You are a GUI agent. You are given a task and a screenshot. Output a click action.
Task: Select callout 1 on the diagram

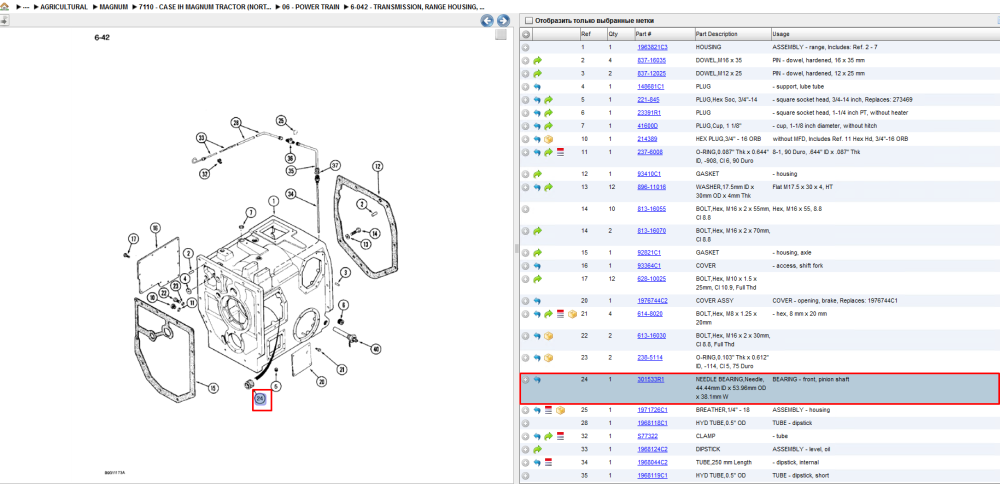click(274, 200)
